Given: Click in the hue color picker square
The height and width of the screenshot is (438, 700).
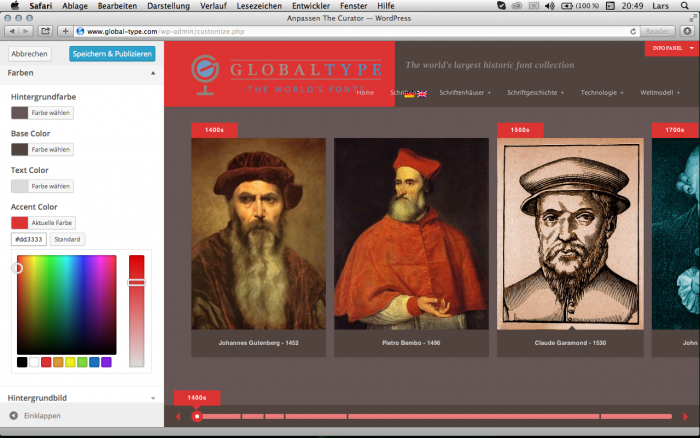Looking at the screenshot, I should tap(67, 305).
